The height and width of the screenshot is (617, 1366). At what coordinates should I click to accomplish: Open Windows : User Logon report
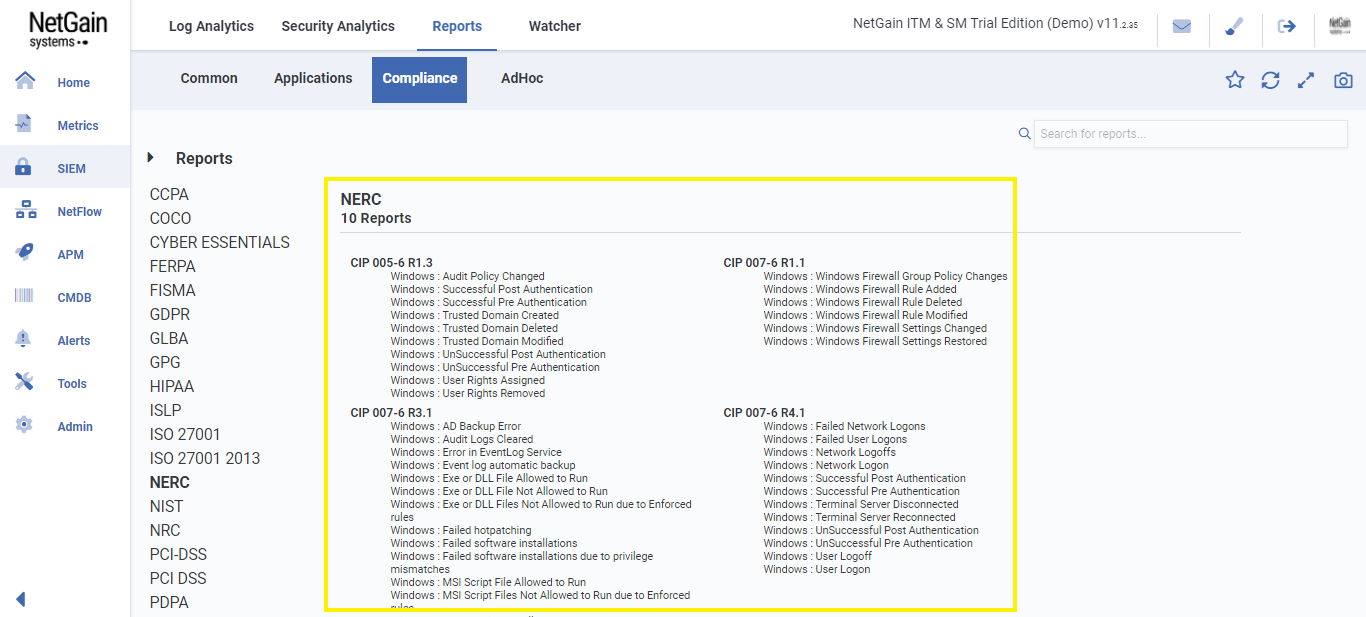pos(816,569)
